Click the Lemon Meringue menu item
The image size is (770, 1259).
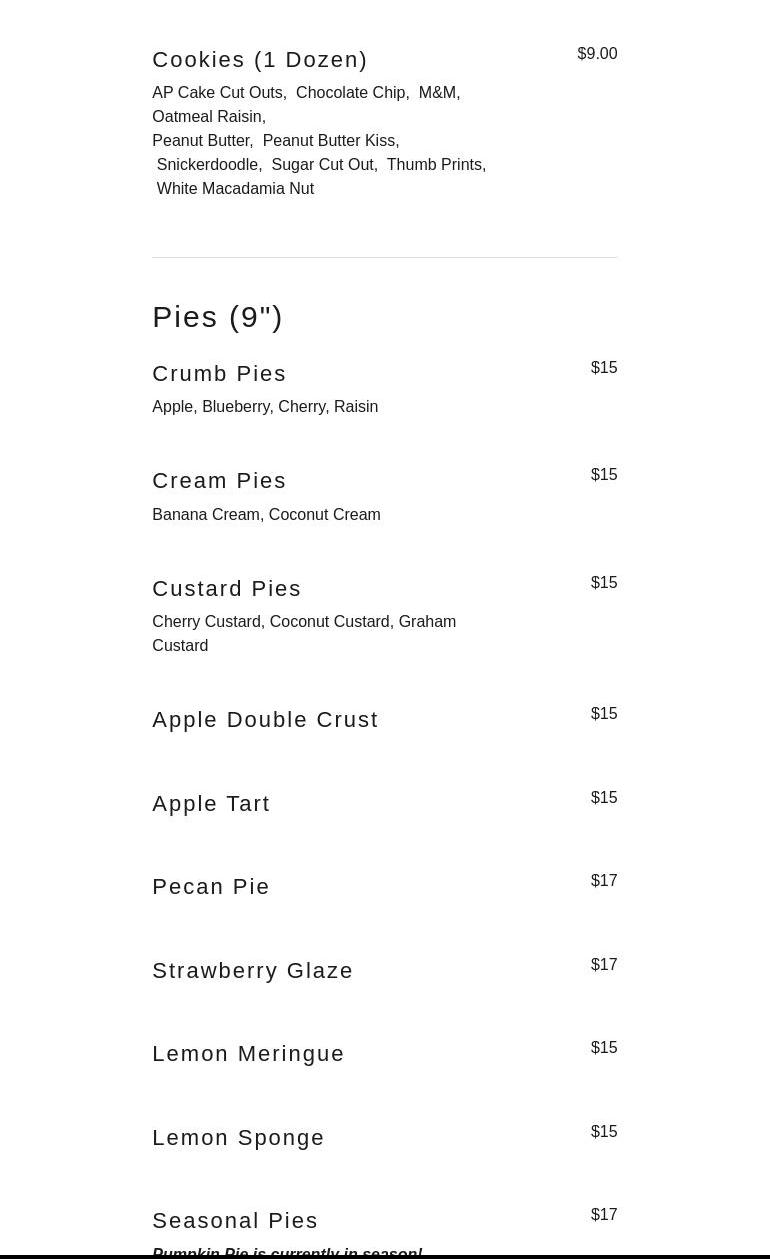click(248, 1054)
